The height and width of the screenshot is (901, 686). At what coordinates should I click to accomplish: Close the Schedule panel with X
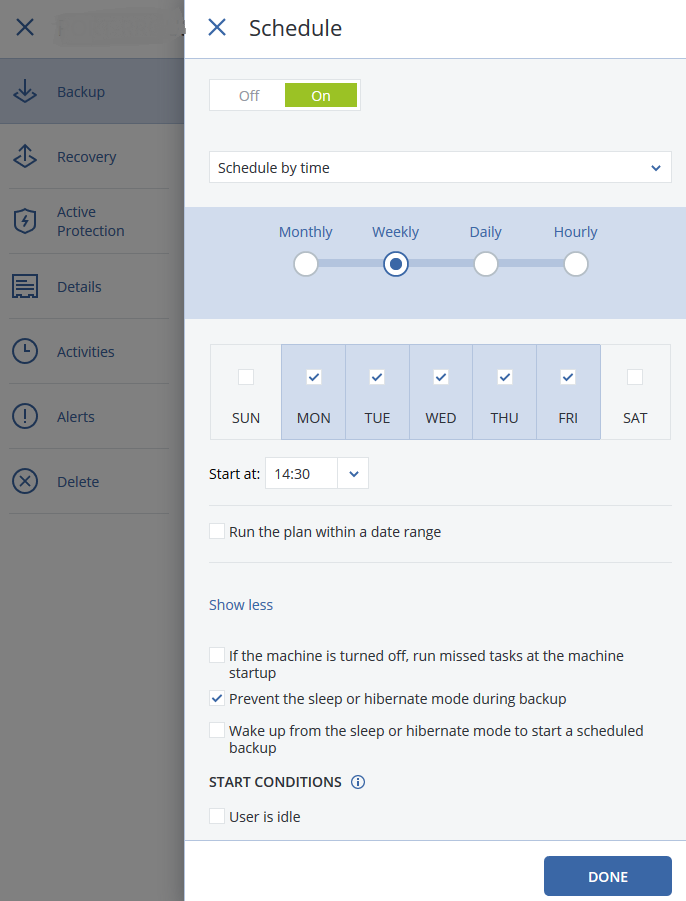coord(217,27)
